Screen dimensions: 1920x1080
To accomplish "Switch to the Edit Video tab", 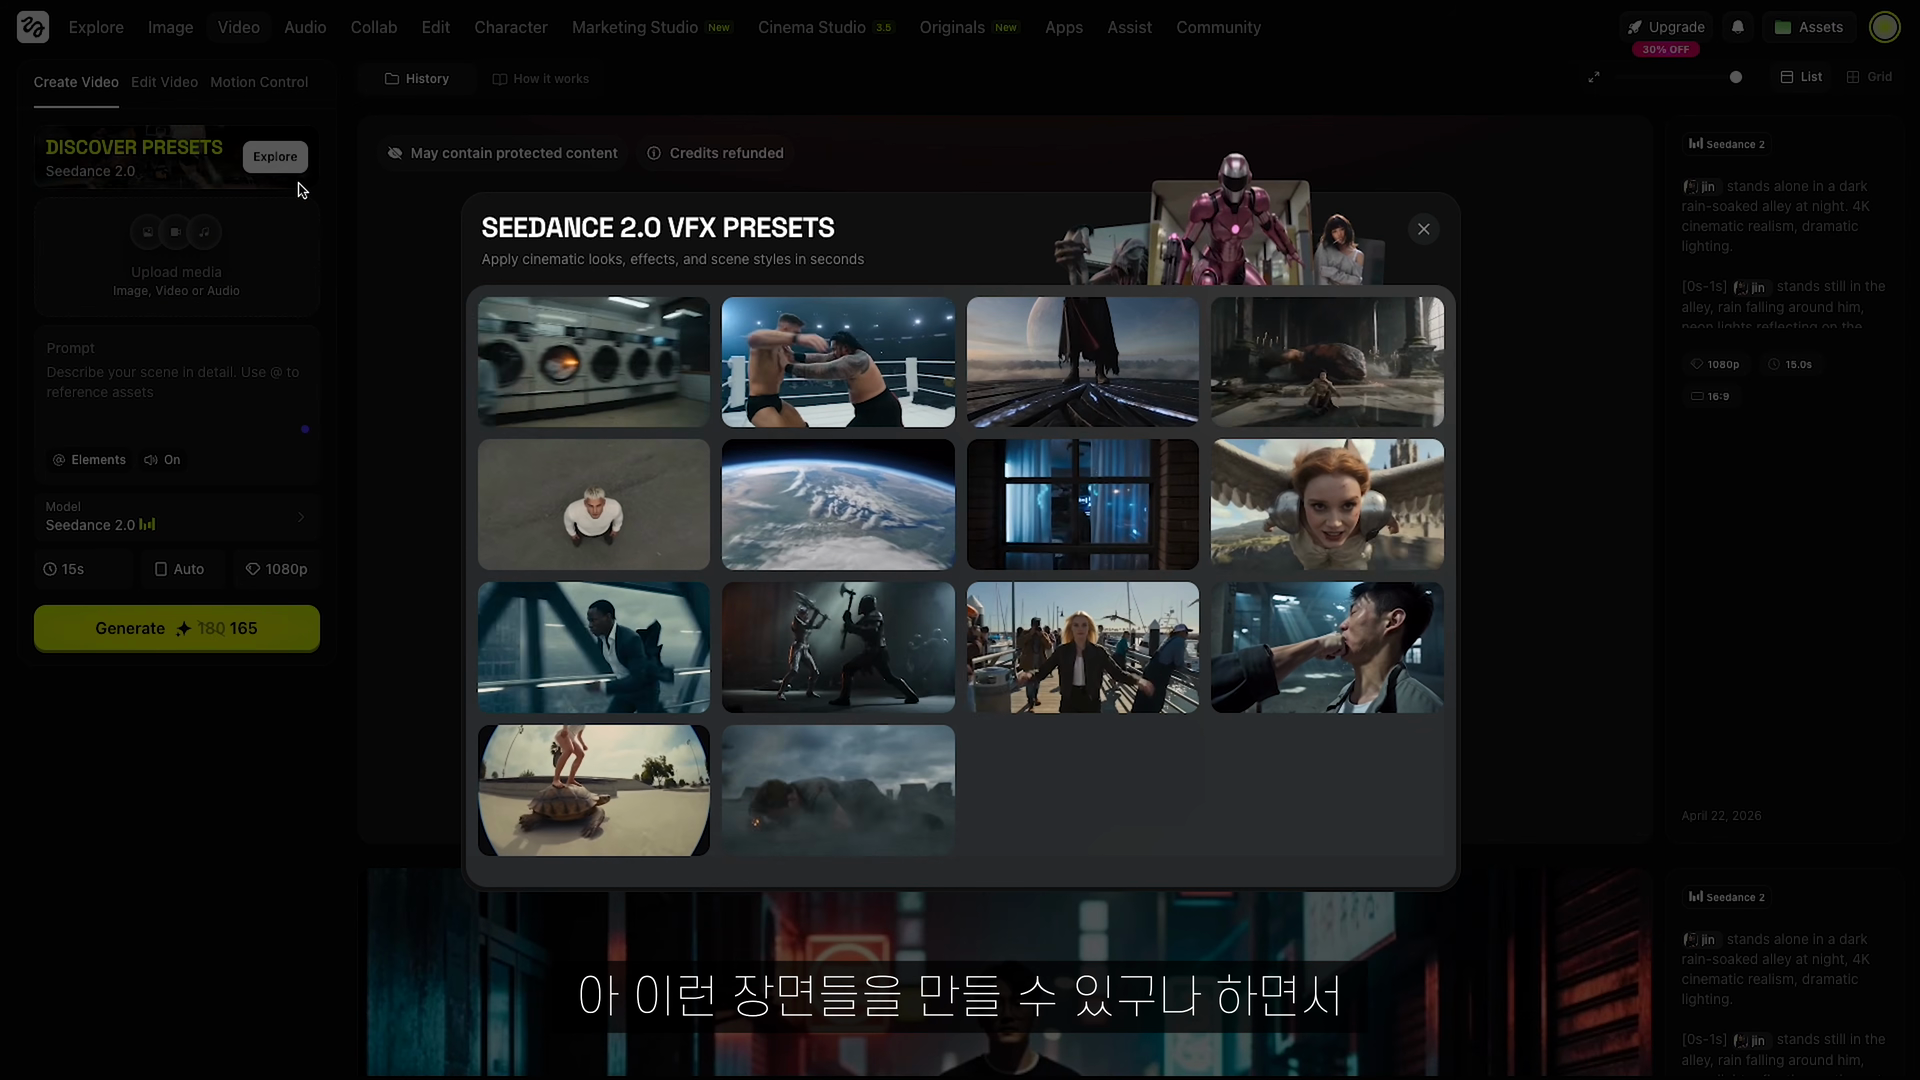I will pyautogui.click(x=164, y=82).
